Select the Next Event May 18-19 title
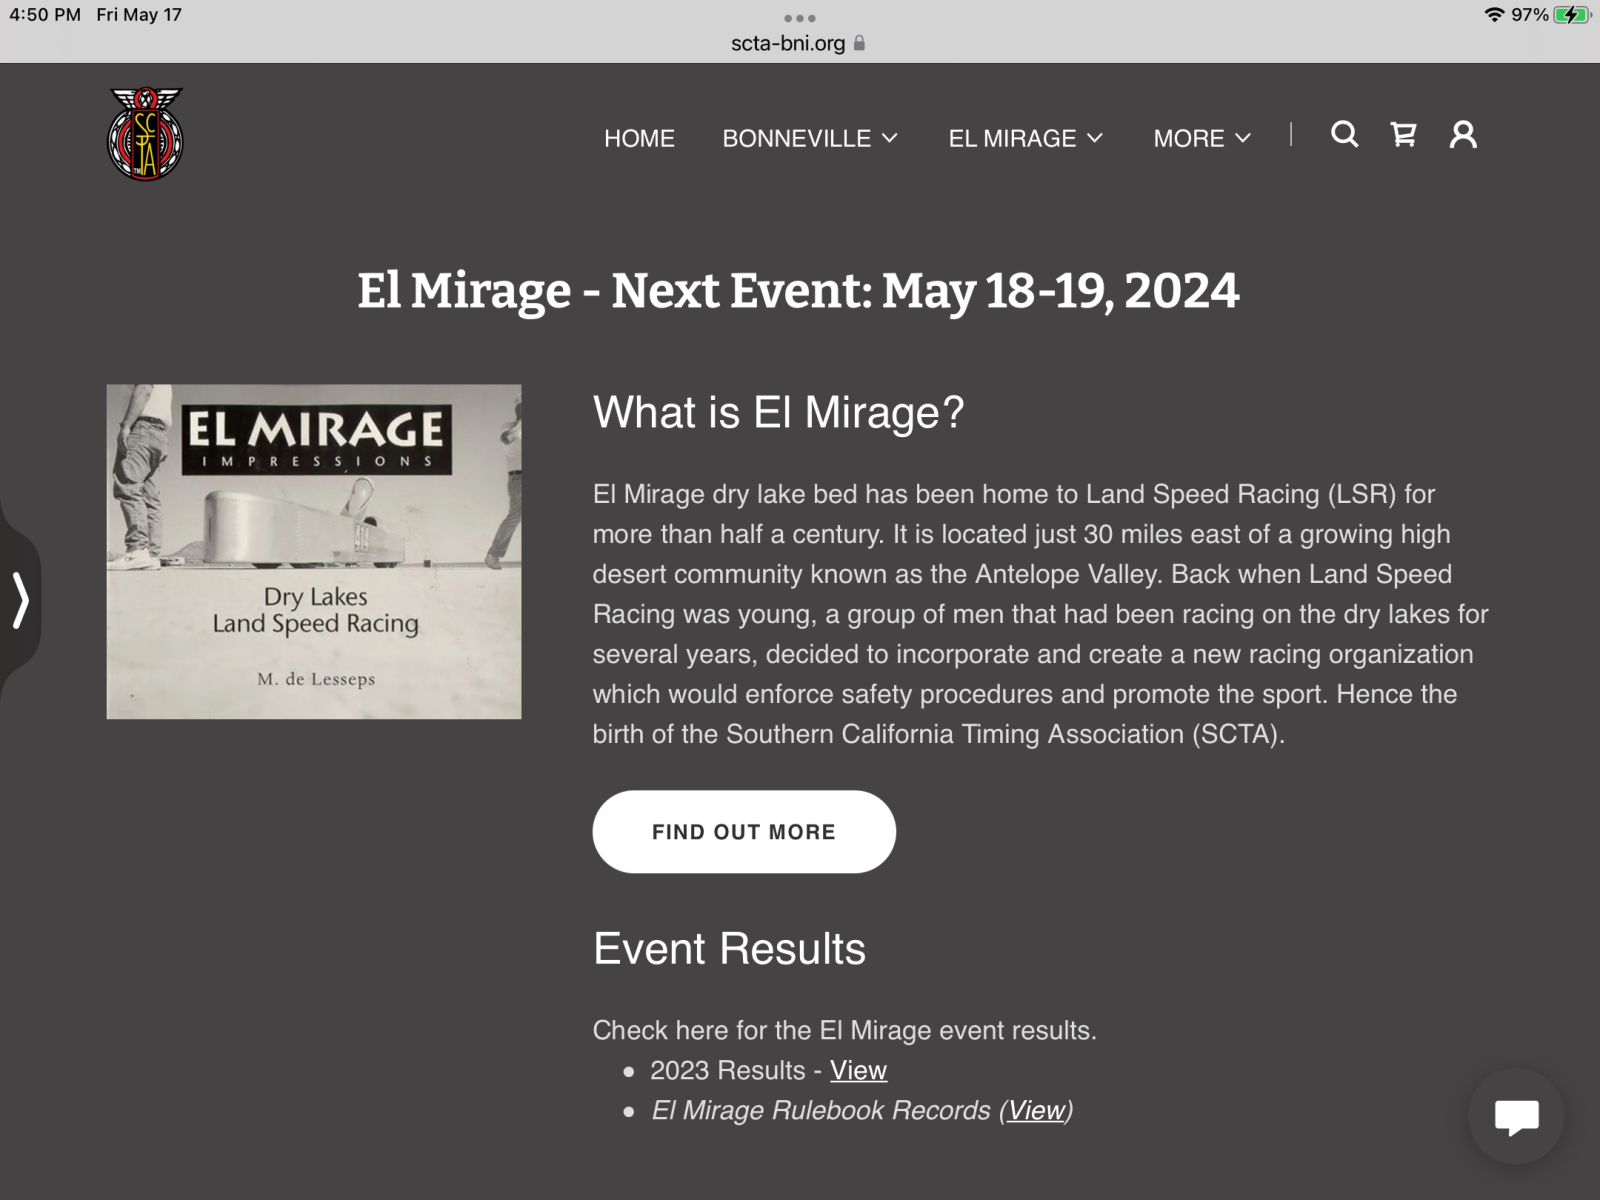 click(798, 291)
